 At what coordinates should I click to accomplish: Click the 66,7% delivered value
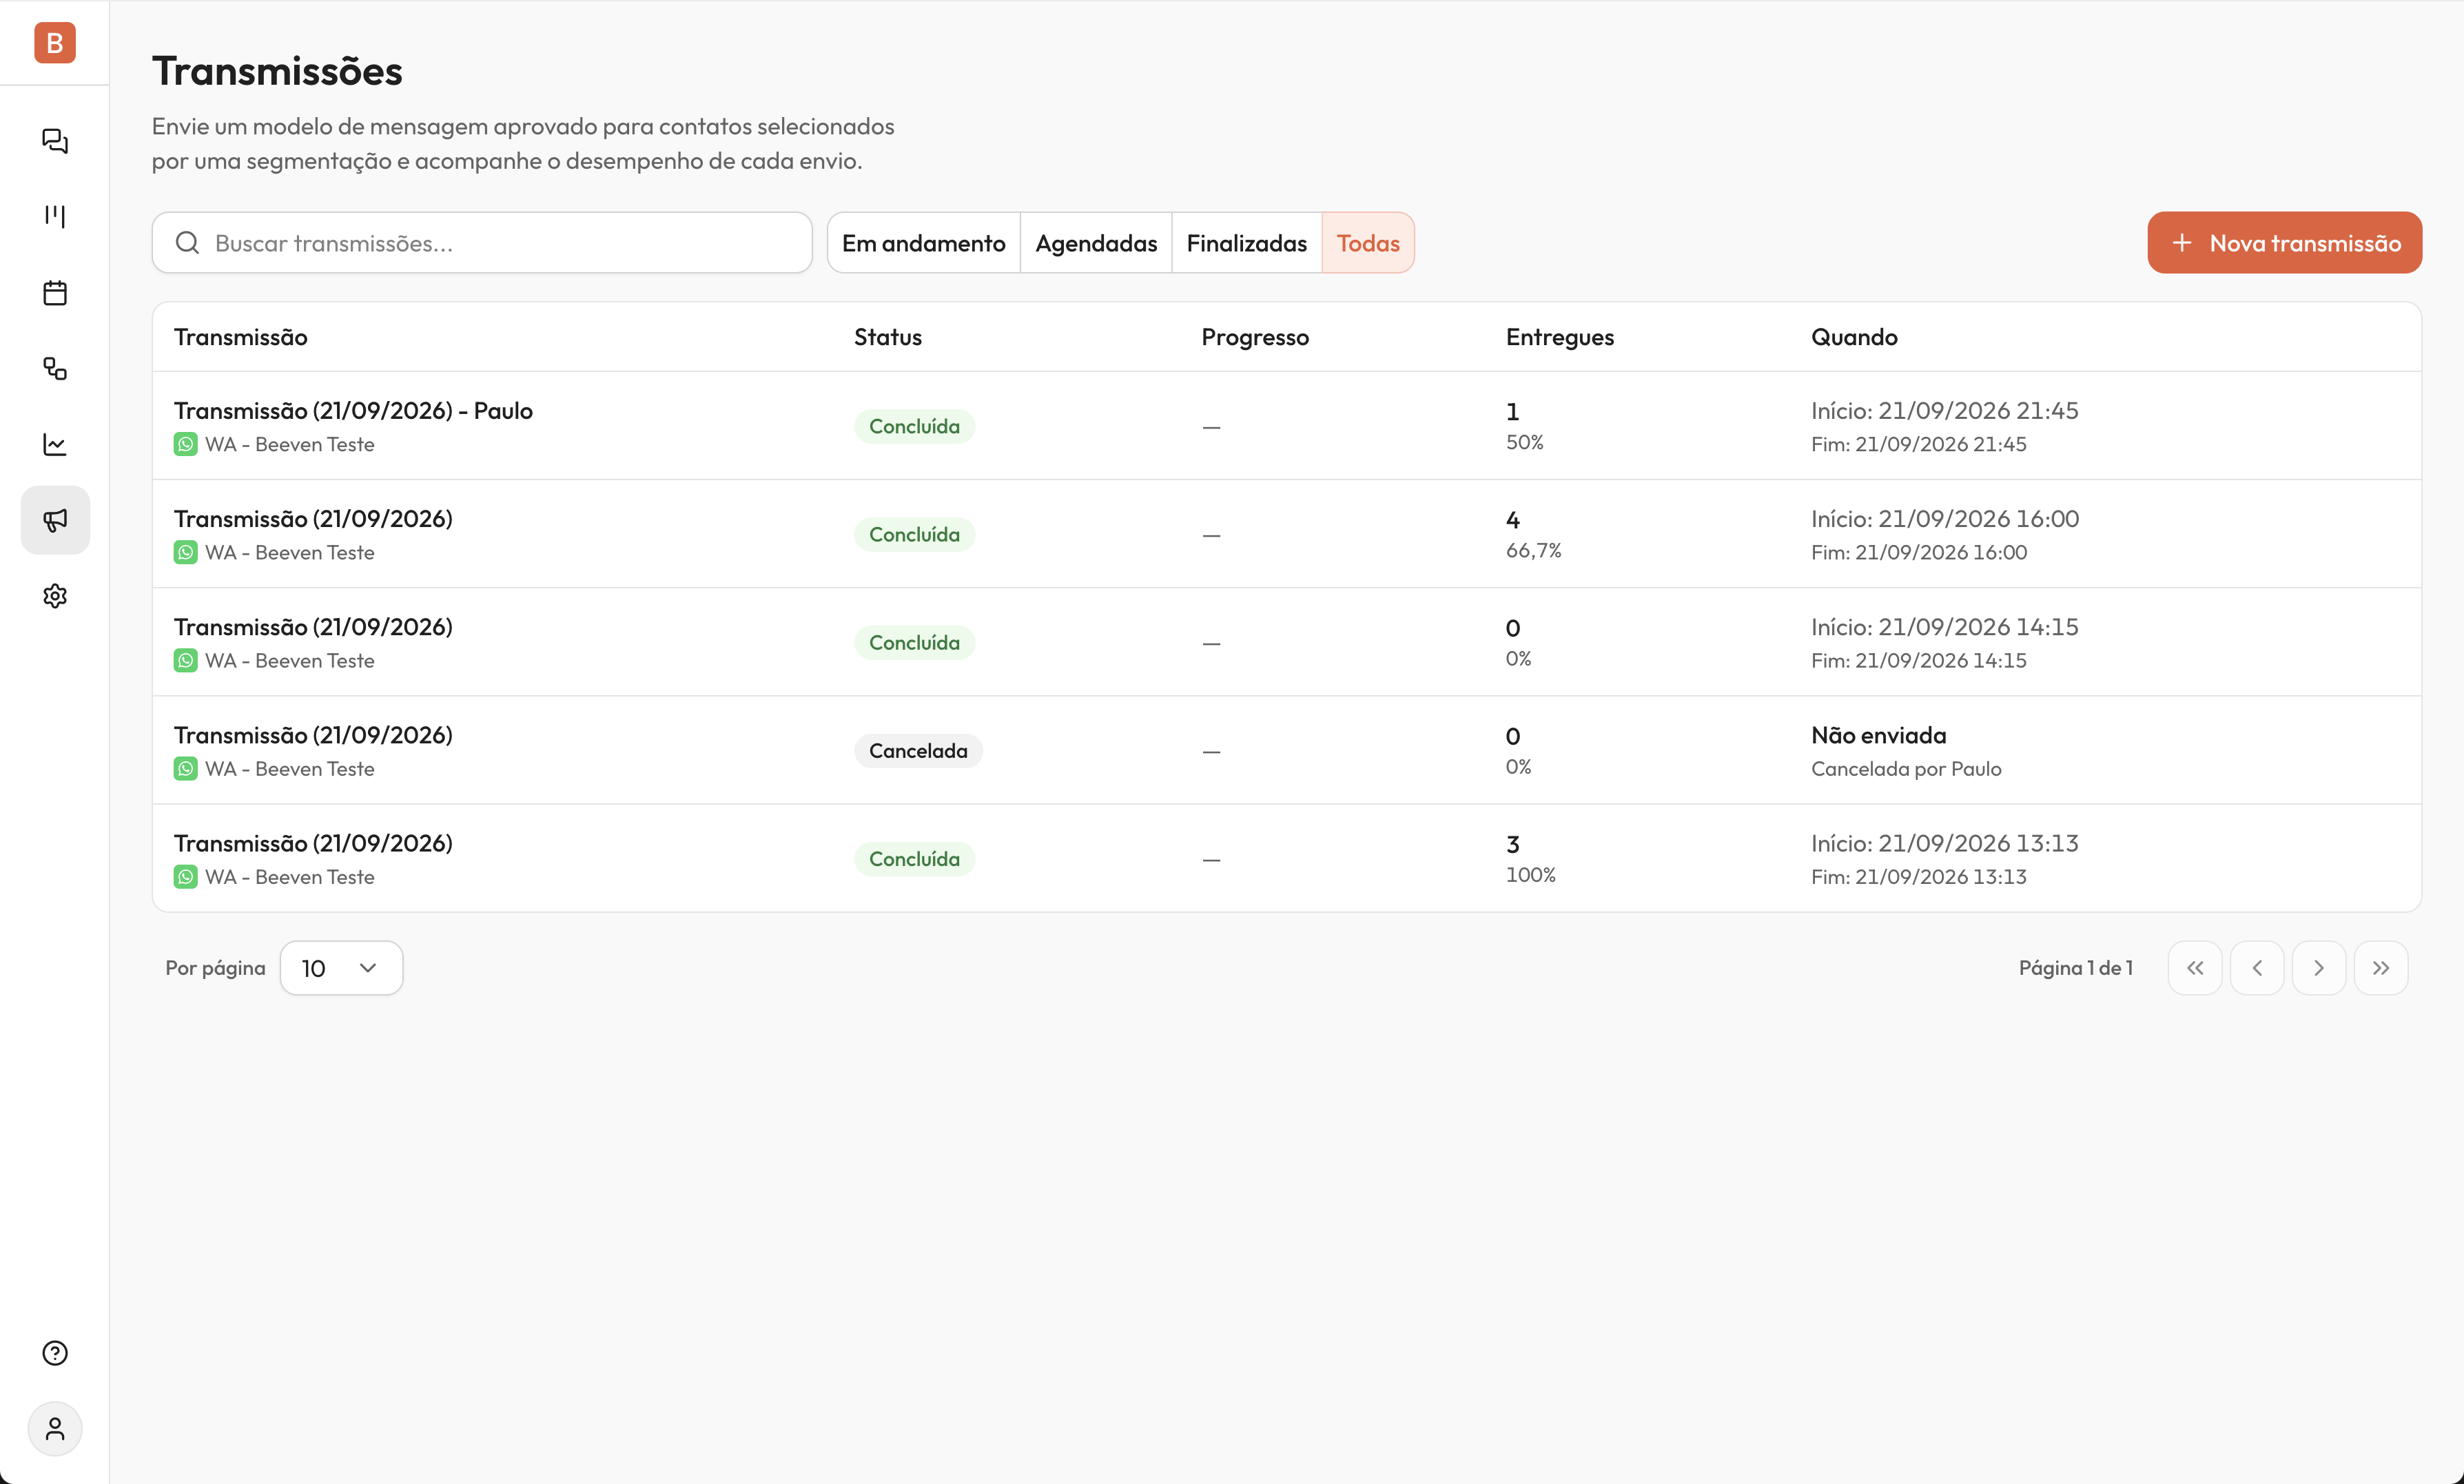(1533, 550)
